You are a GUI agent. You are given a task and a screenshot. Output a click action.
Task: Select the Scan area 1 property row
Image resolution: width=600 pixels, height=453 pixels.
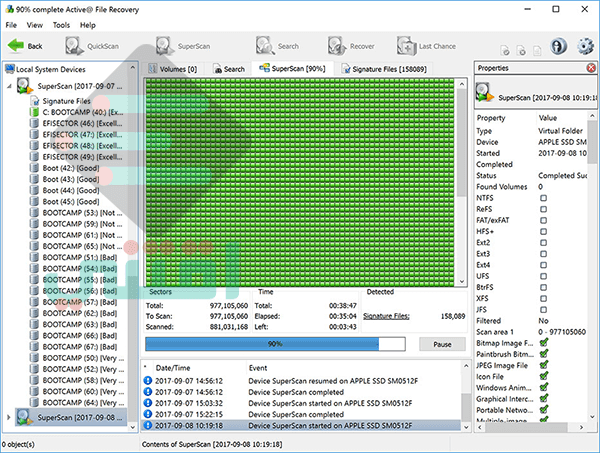531,332
